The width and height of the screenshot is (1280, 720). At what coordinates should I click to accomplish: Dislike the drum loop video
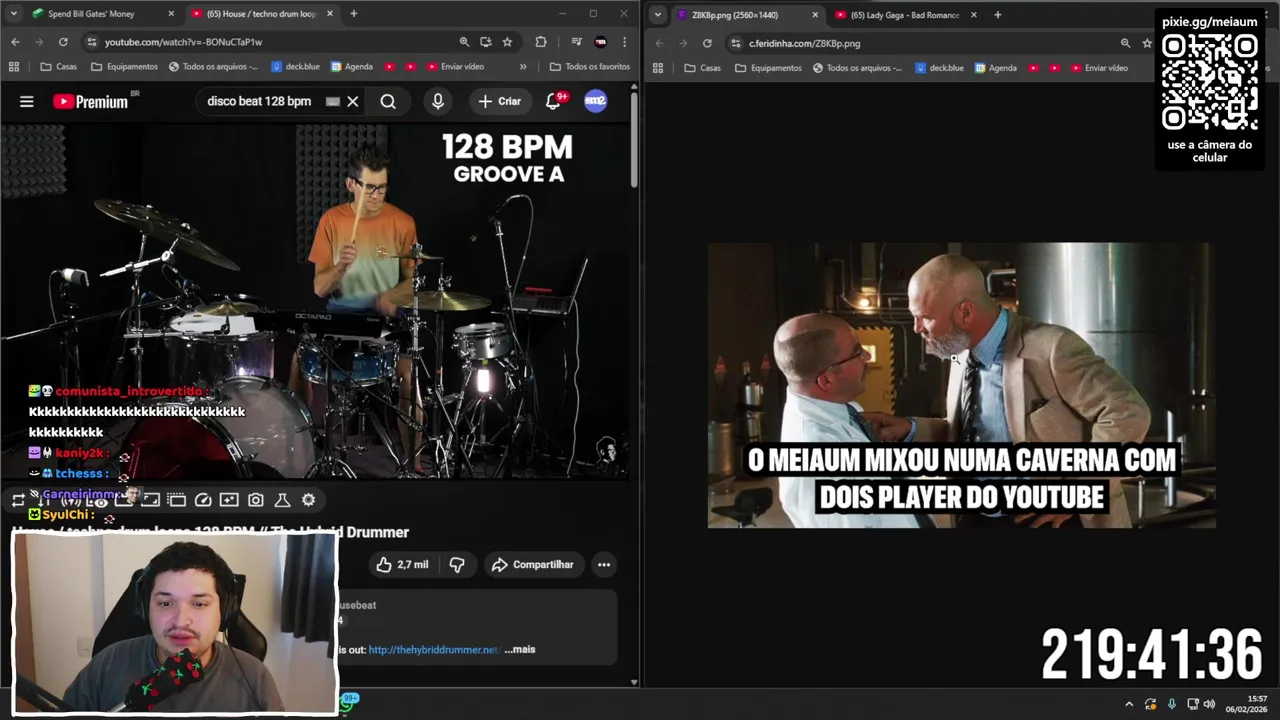click(457, 565)
